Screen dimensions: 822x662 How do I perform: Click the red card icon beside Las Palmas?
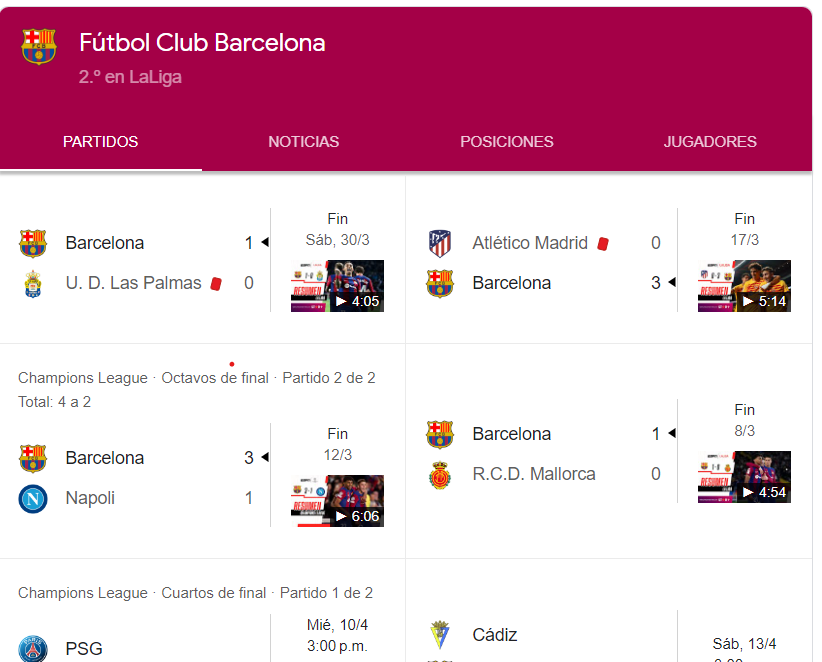tap(216, 284)
